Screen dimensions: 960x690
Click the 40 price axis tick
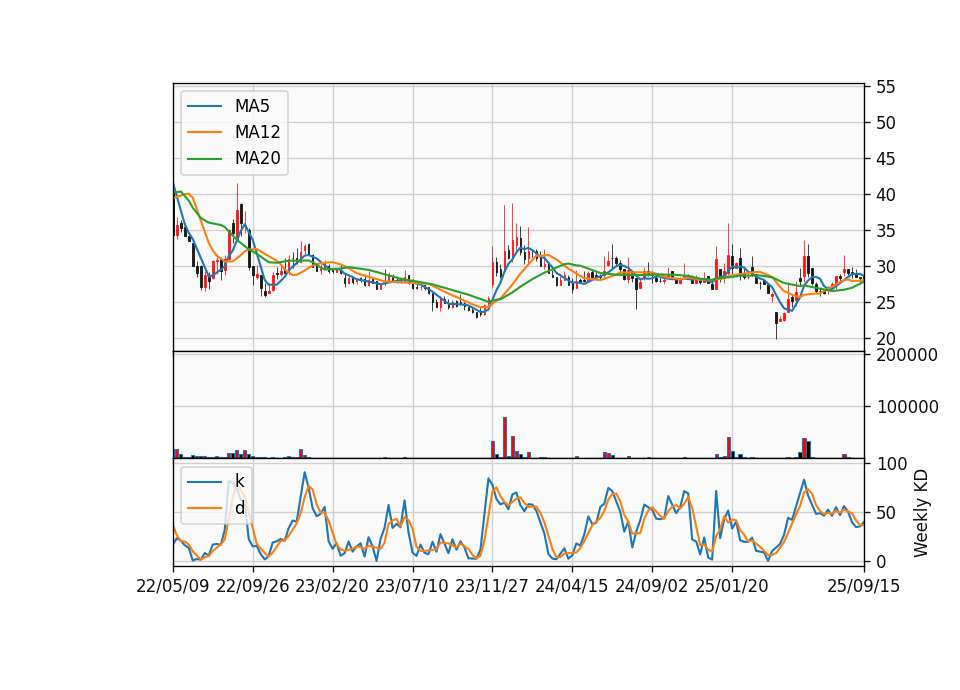885,195
